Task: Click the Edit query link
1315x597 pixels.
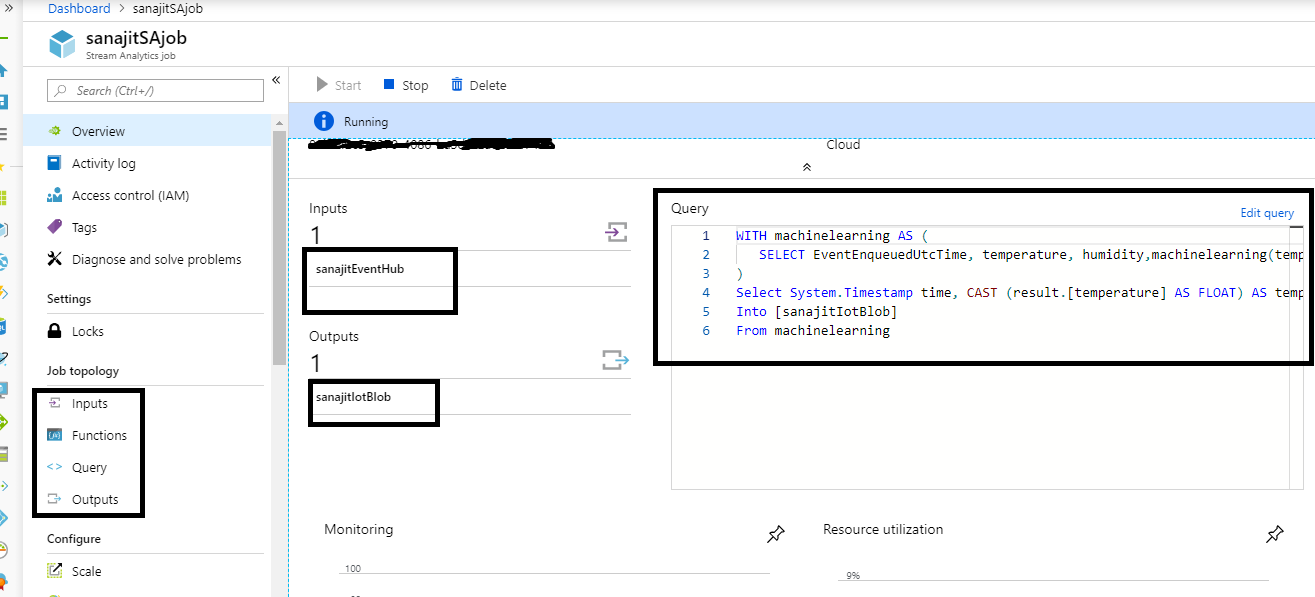Action: point(1266,212)
